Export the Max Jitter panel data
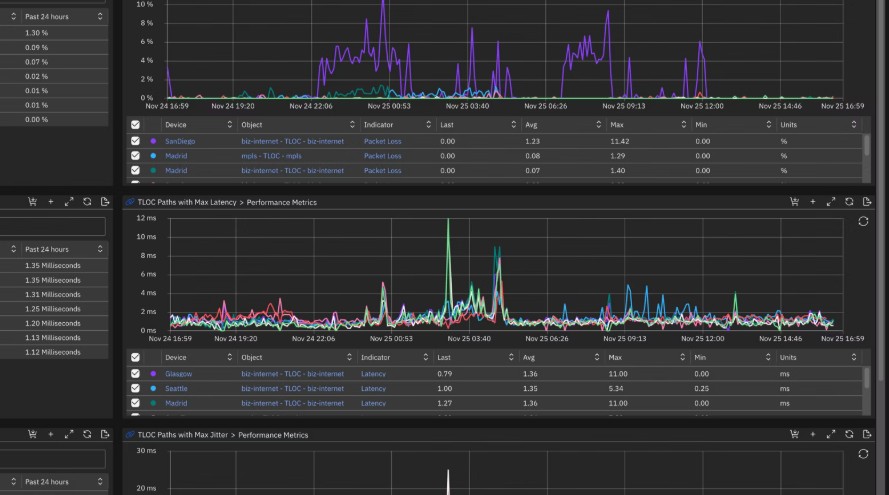889x495 pixels. pyautogui.click(x=867, y=435)
